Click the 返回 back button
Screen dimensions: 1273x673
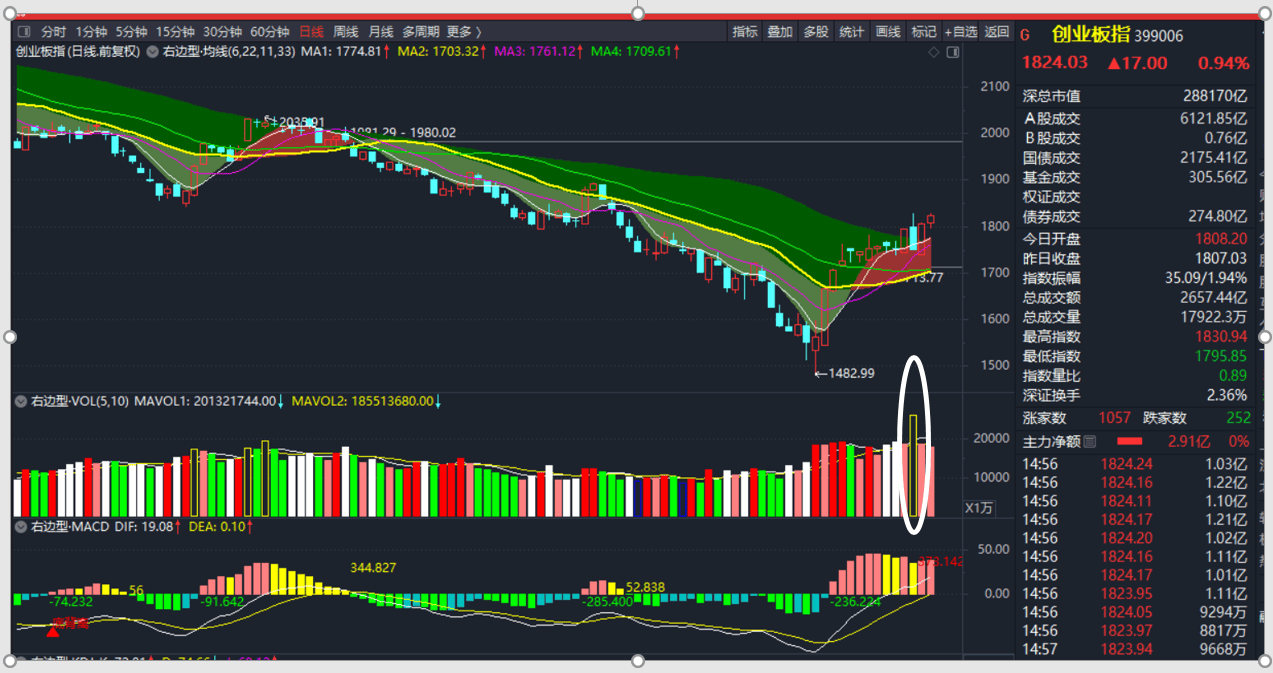[x=997, y=32]
